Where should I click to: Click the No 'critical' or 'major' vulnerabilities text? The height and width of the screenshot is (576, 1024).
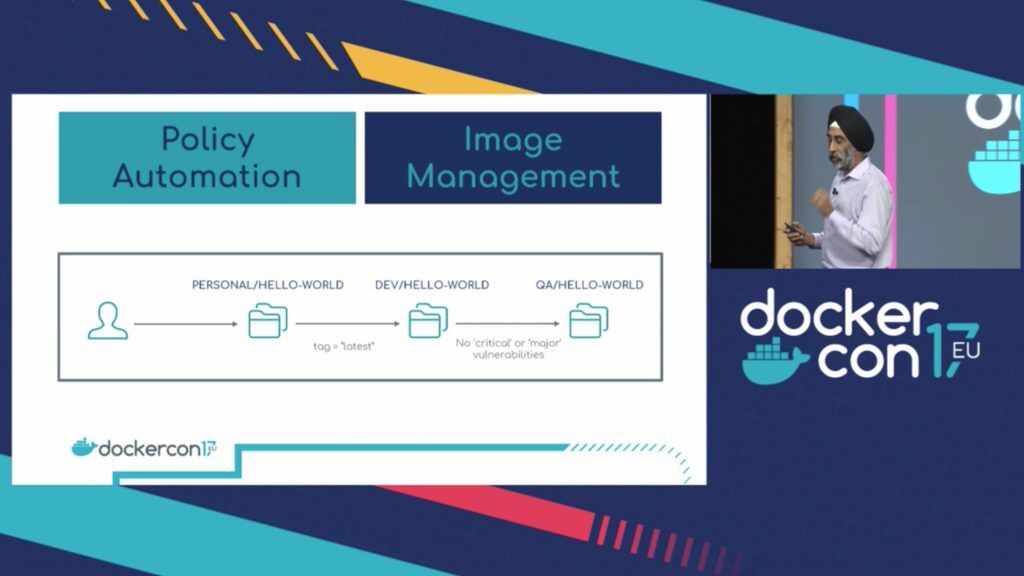509,349
